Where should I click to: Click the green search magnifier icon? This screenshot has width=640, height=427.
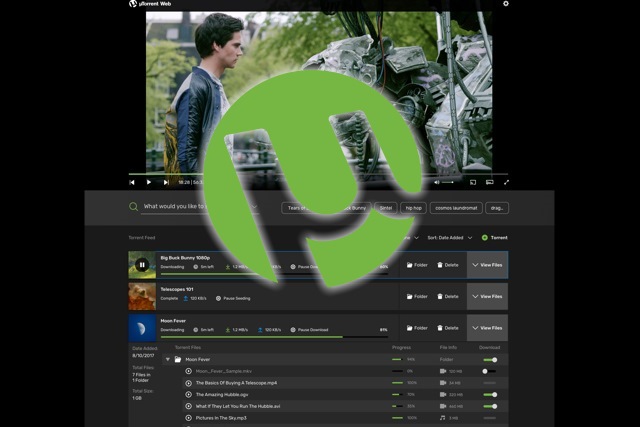point(133,207)
